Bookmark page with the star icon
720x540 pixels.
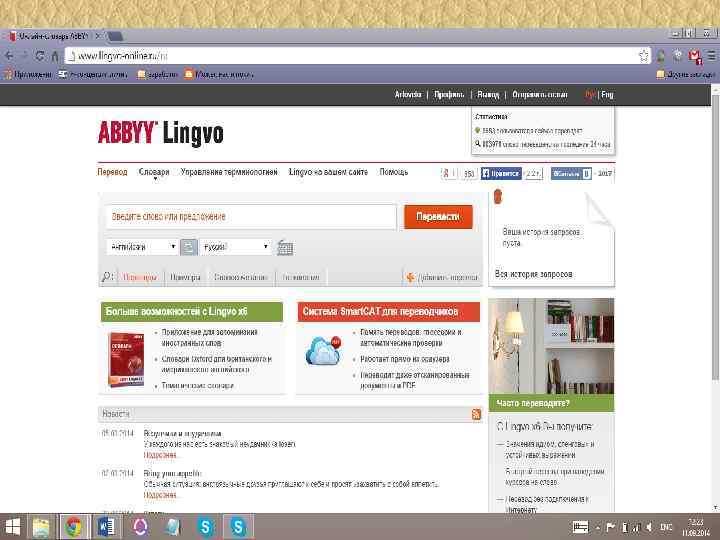pos(643,56)
